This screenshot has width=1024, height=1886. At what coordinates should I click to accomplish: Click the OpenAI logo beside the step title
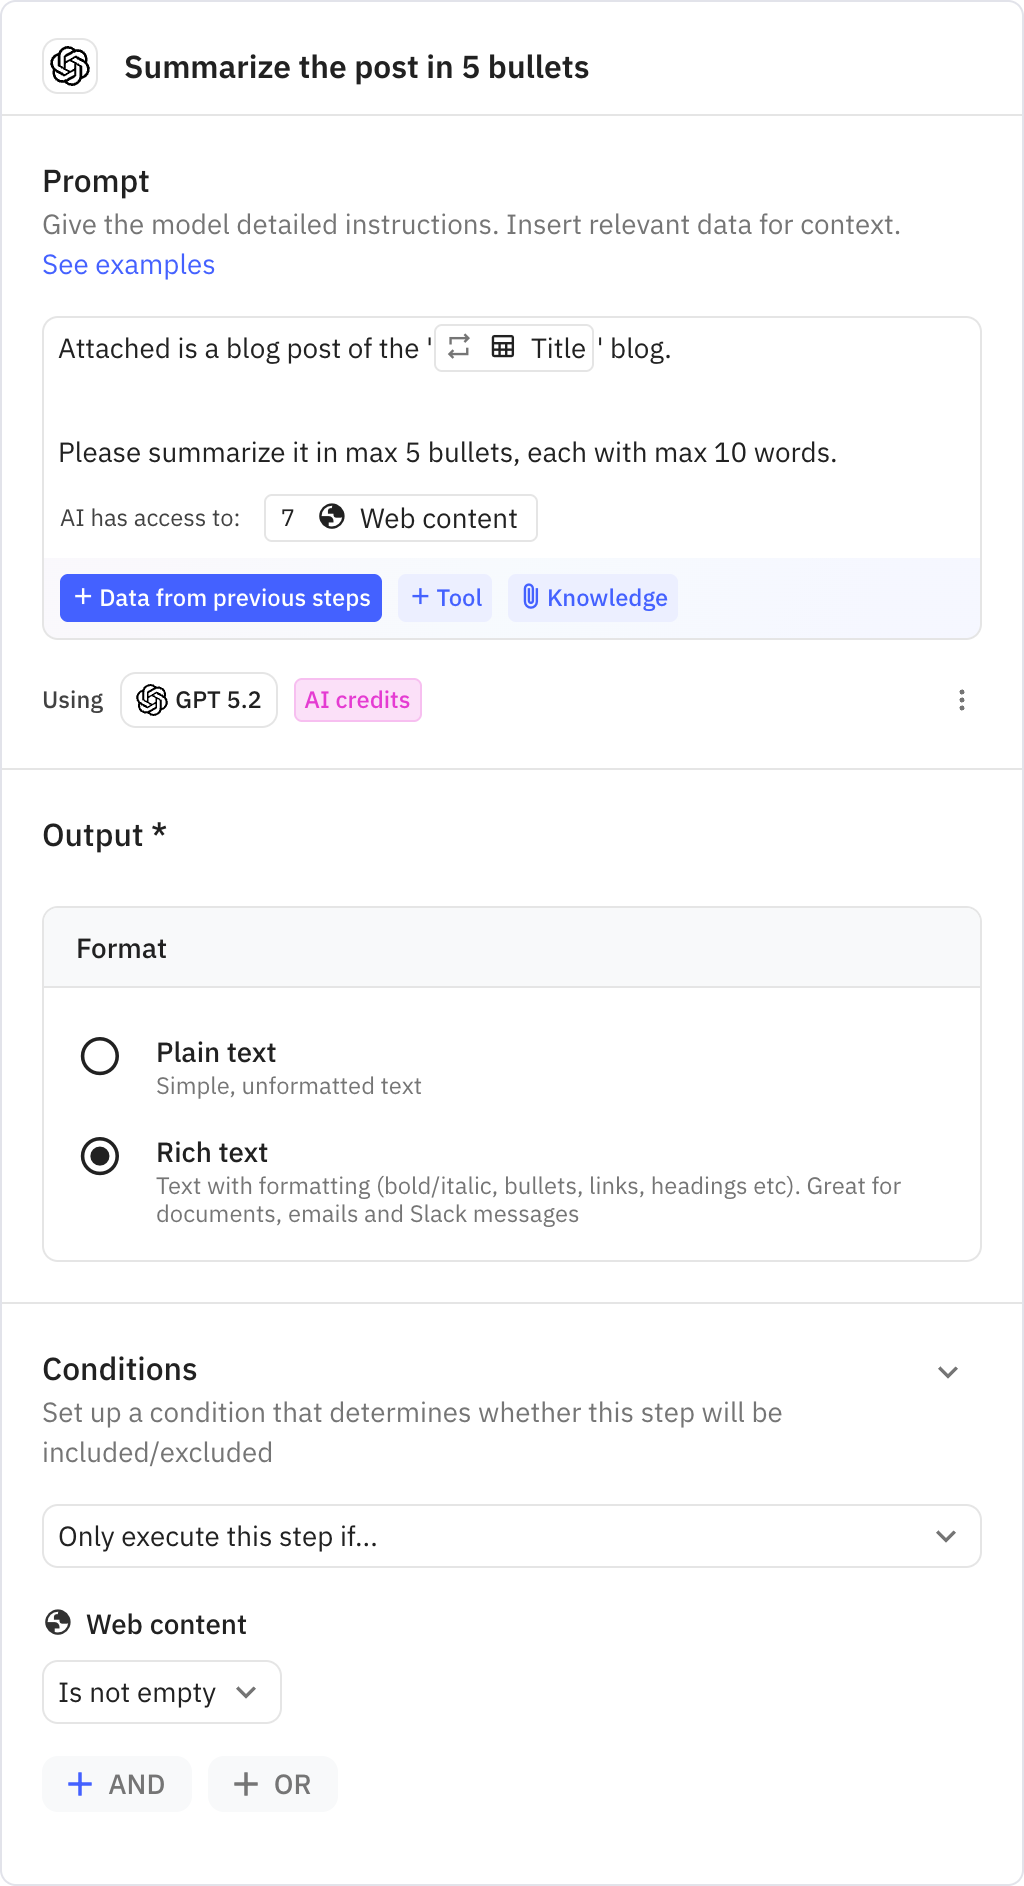tap(69, 67)
